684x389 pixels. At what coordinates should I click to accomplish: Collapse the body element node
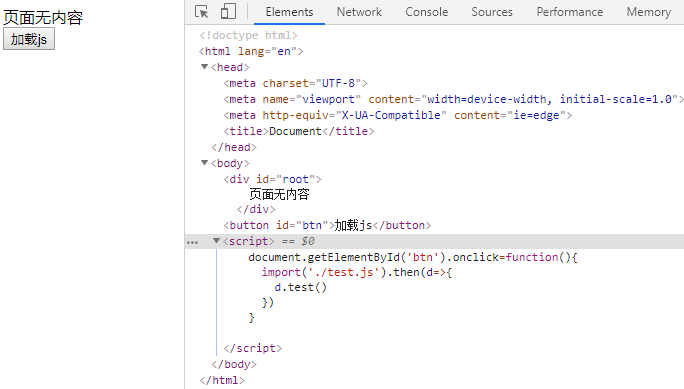coord(204,163)
